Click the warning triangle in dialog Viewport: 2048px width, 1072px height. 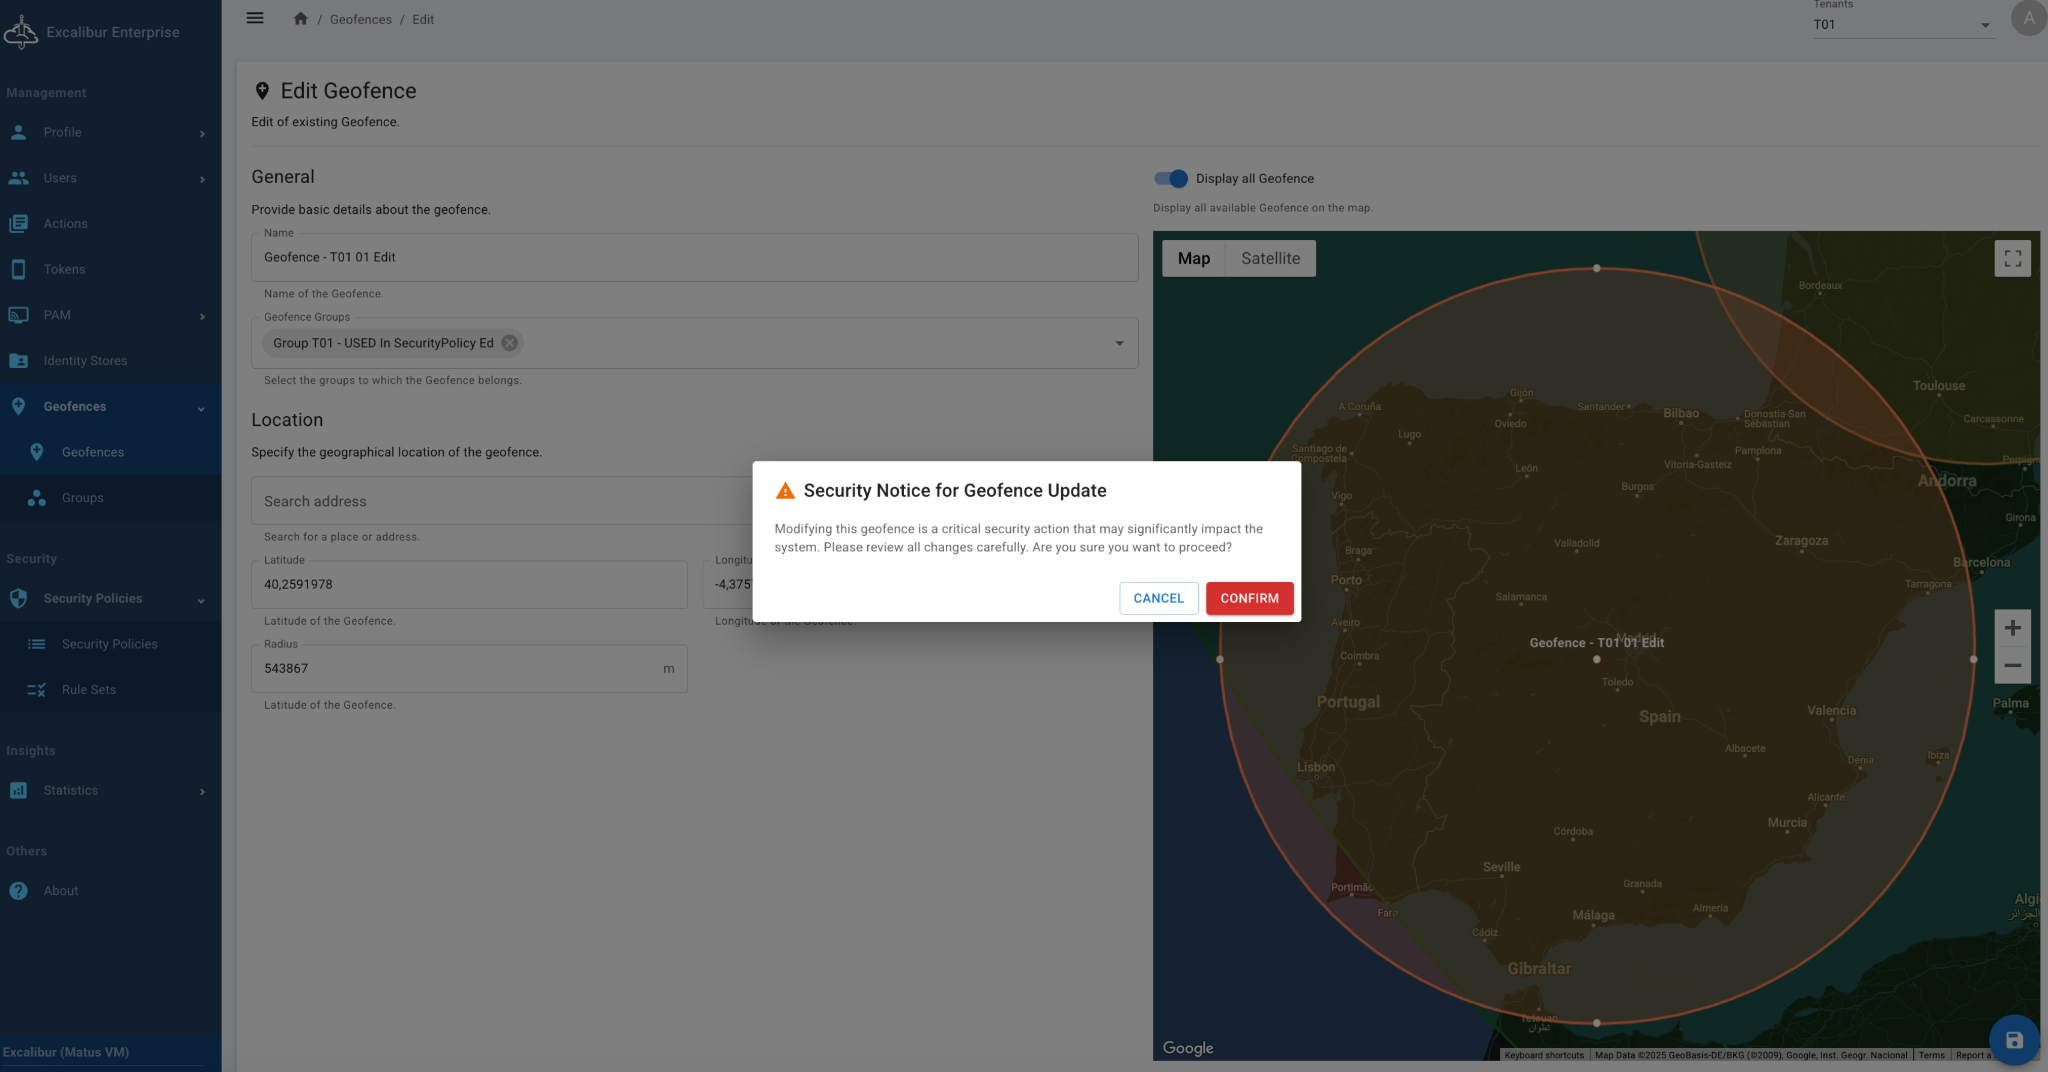(x=785, y=490)
